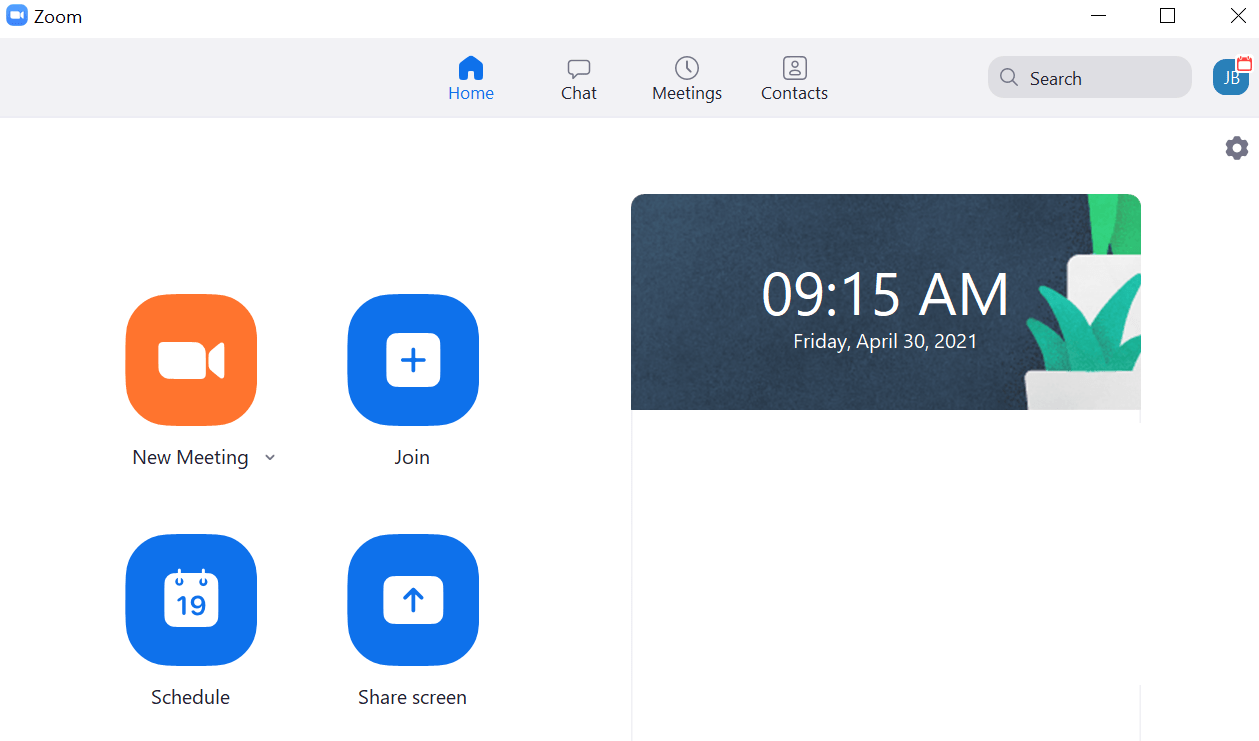Click the clock display showing 09:15 AM
Viewport: 1259px width, 741px height.
884,293
